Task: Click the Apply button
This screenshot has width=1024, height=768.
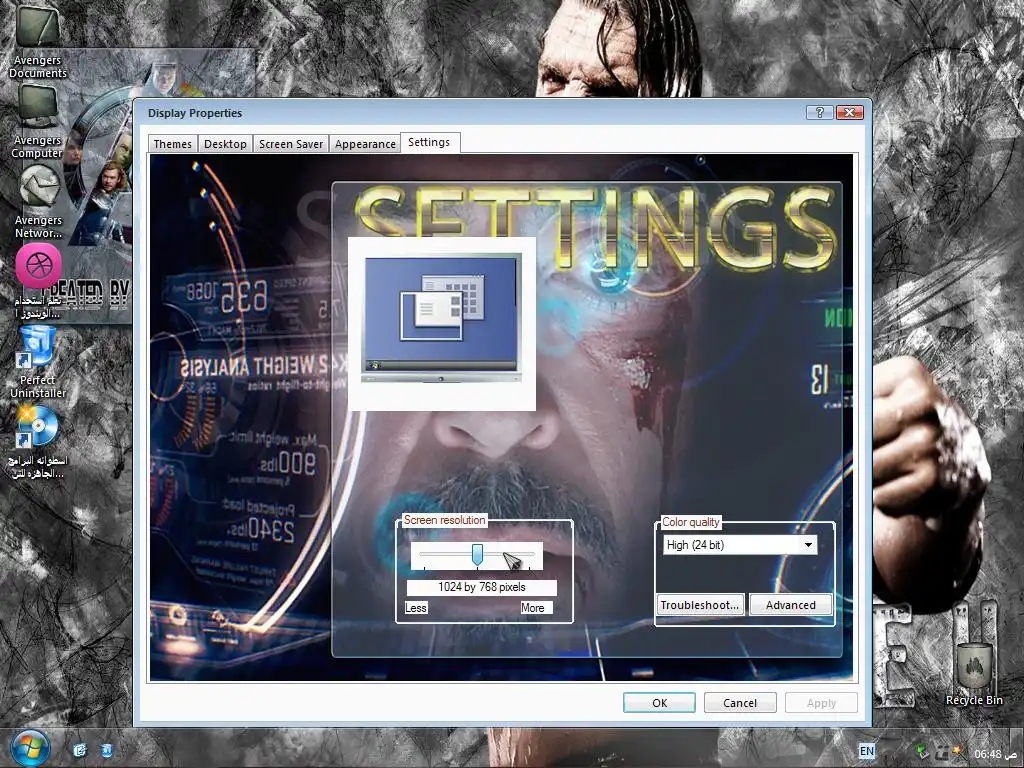Action: click(821, 703)
